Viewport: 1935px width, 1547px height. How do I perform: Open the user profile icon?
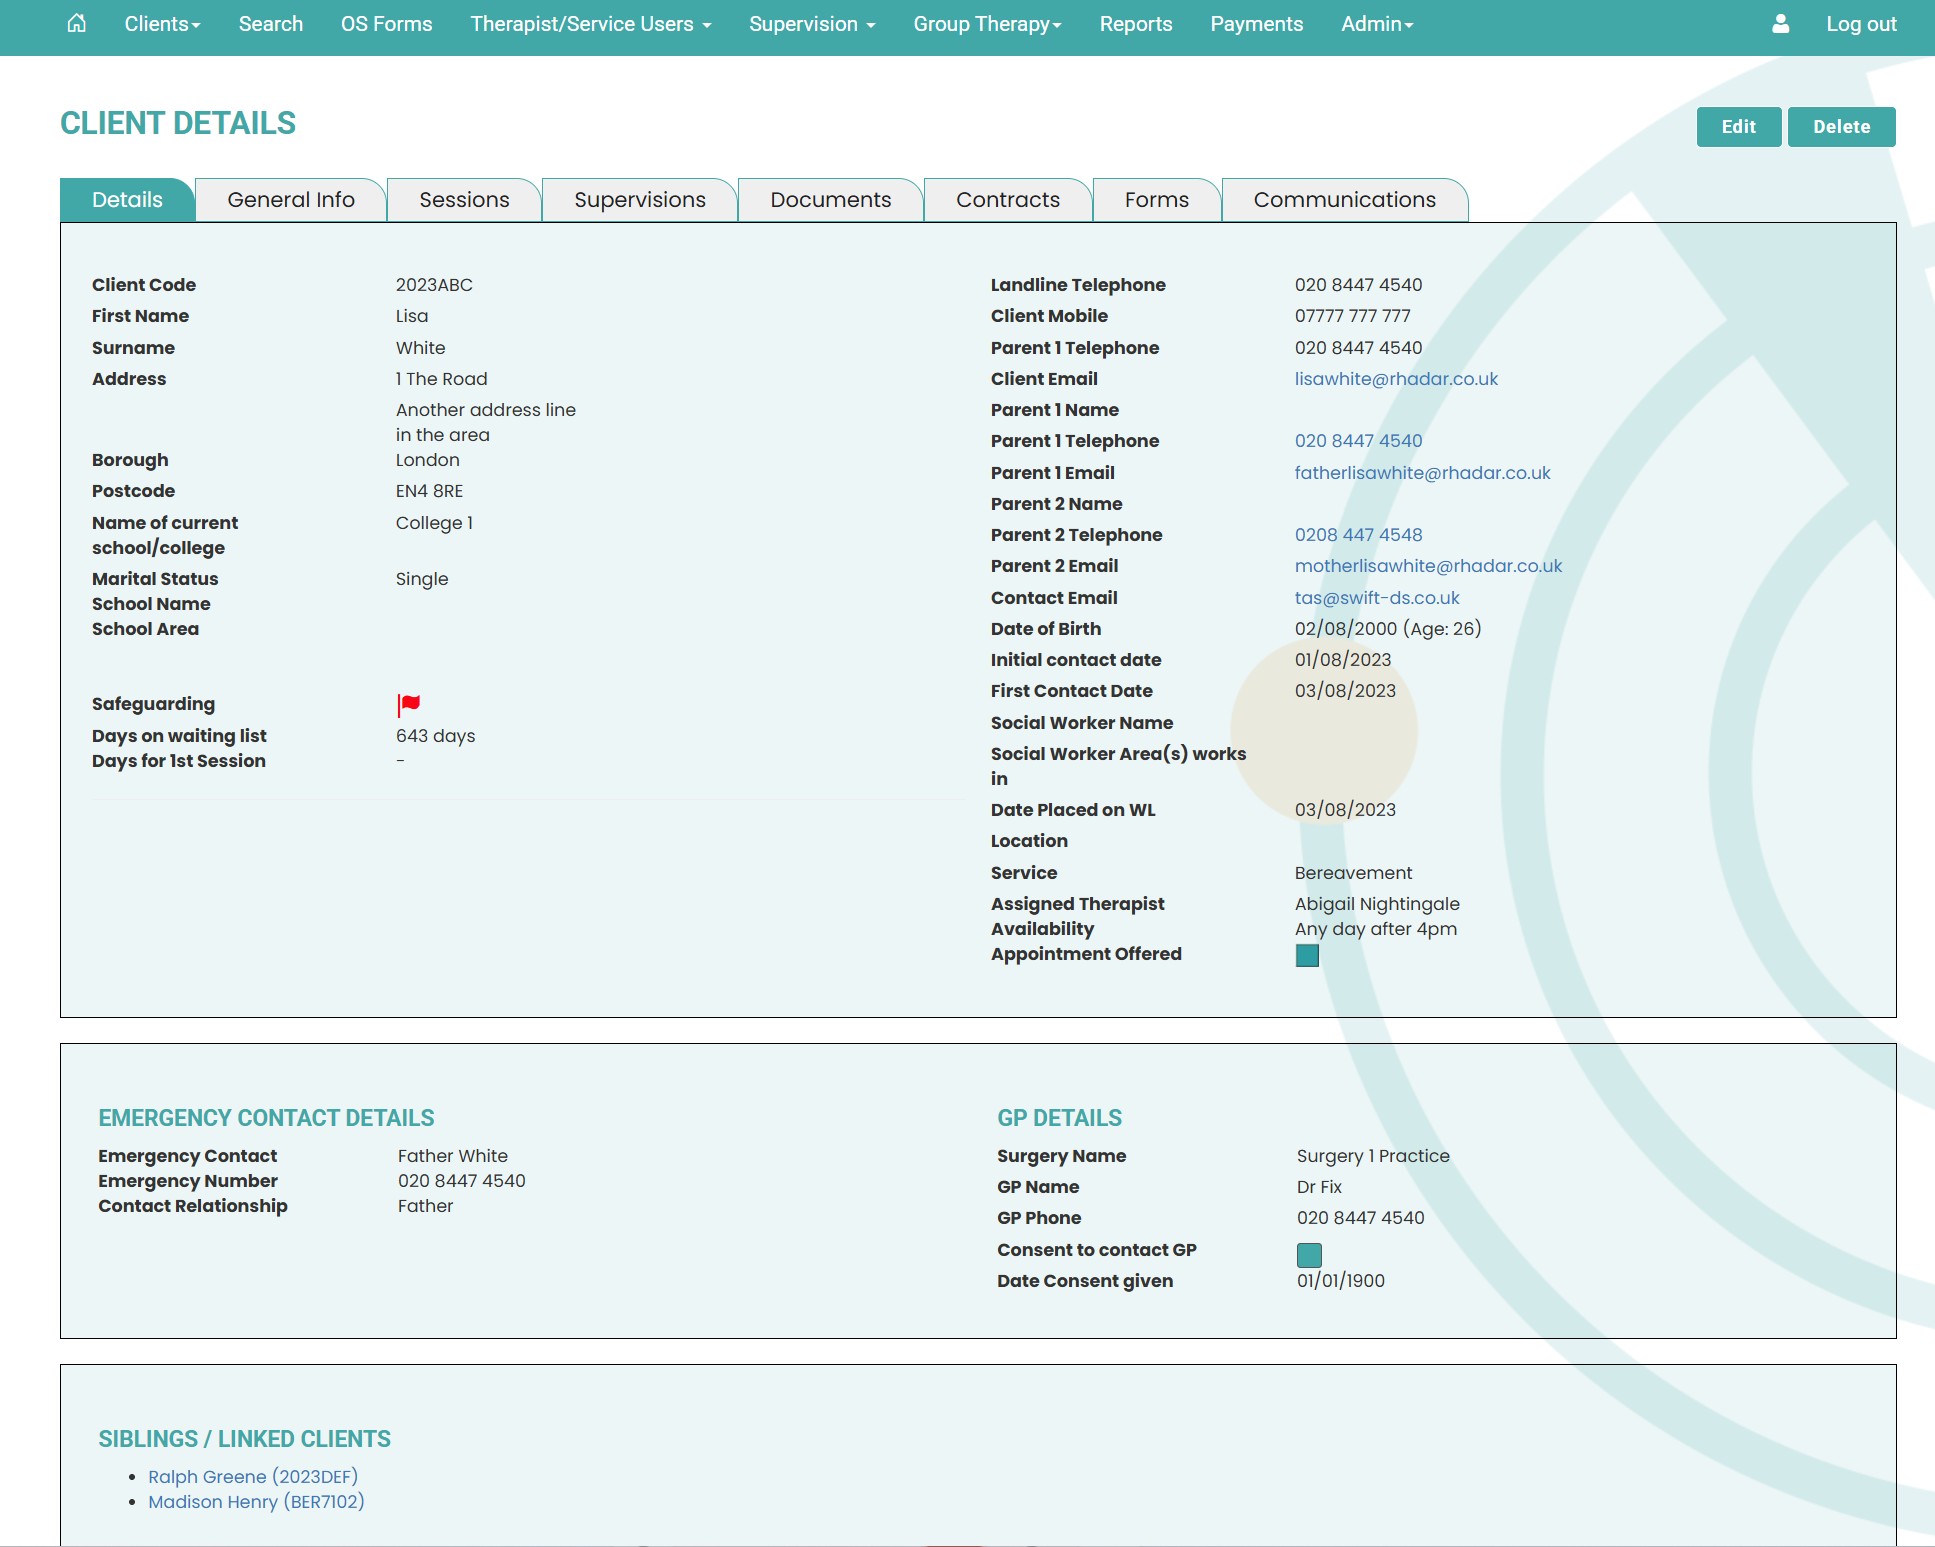pos(1780,24)
